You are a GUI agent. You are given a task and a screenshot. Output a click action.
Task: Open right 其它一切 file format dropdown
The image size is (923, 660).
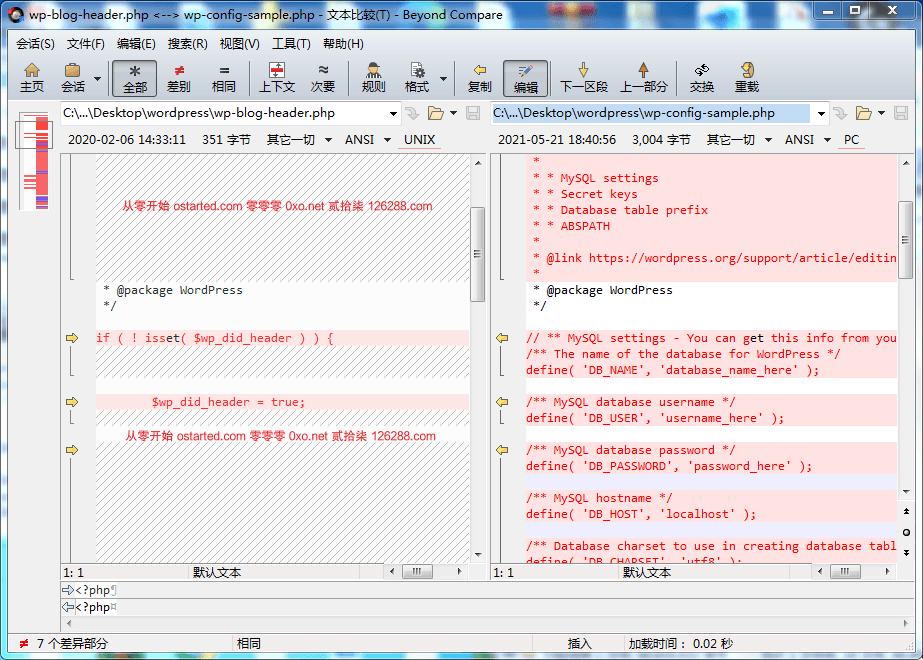coord(739,140)
